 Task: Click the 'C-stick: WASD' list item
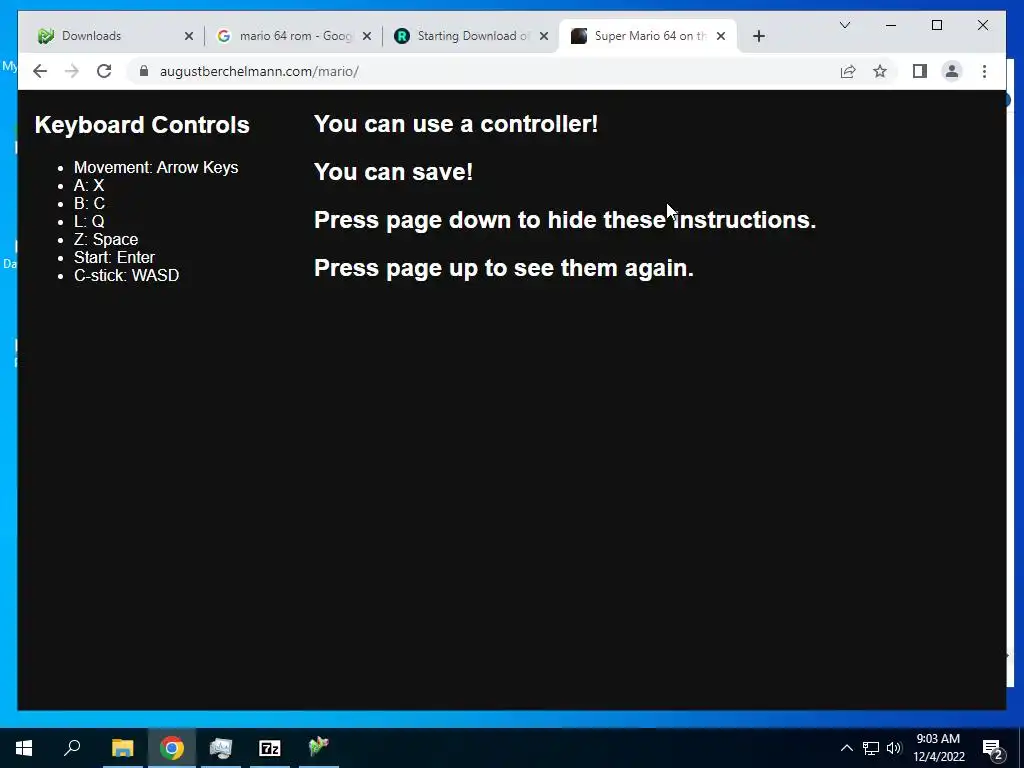(x=126, y=275)
